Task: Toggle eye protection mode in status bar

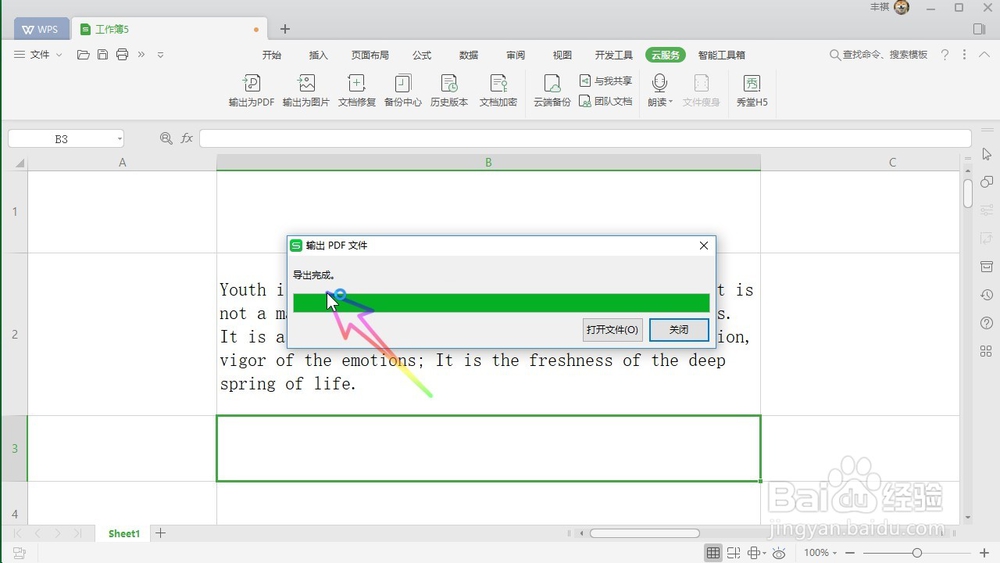Action: click(x=779, y=553)
